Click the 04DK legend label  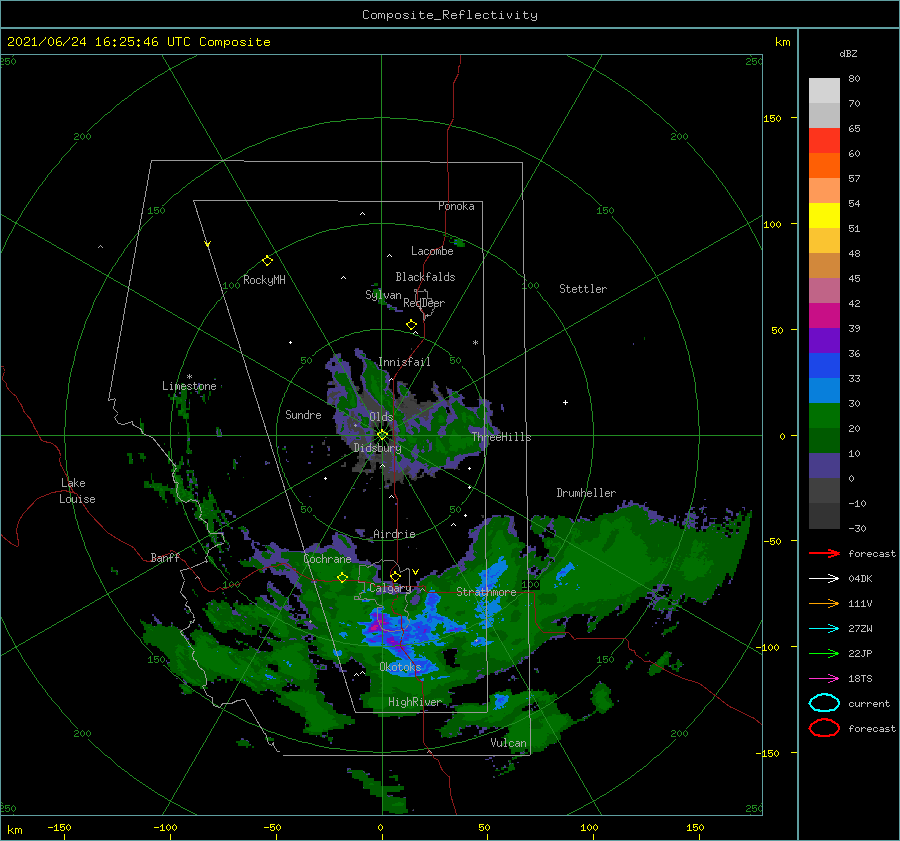tap(860, 579)
